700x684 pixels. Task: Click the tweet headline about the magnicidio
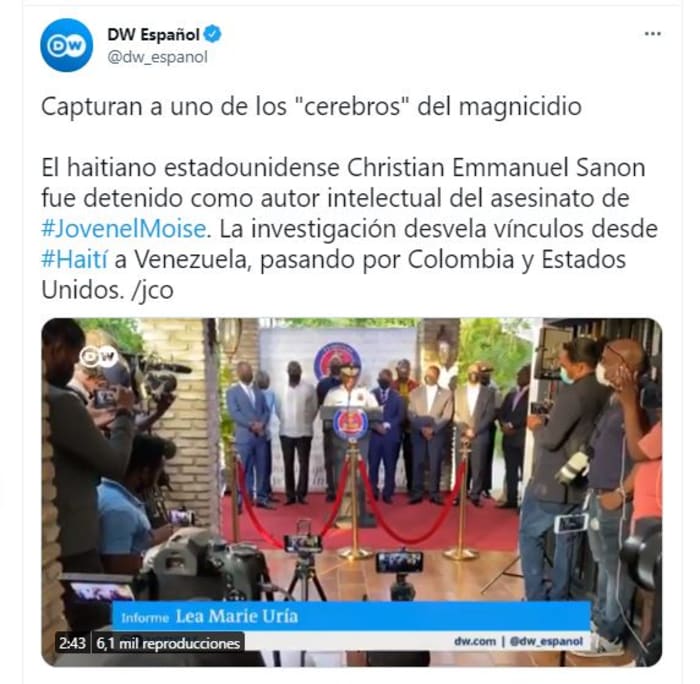311,106
